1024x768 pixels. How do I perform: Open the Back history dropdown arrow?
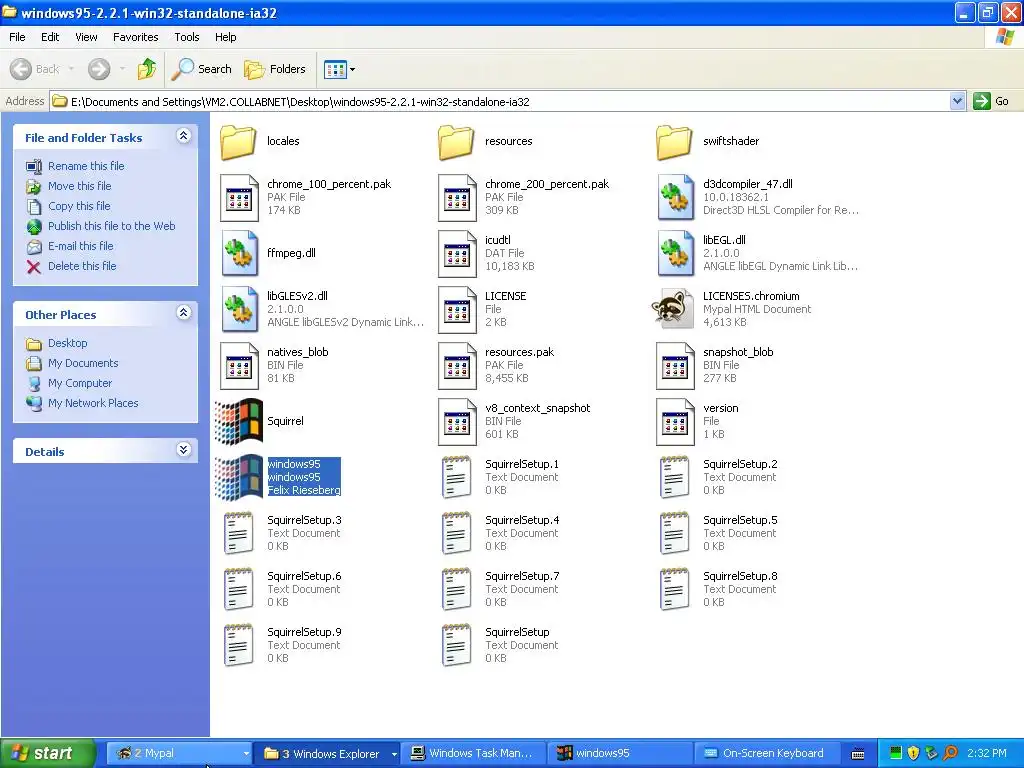coord(71,69)
